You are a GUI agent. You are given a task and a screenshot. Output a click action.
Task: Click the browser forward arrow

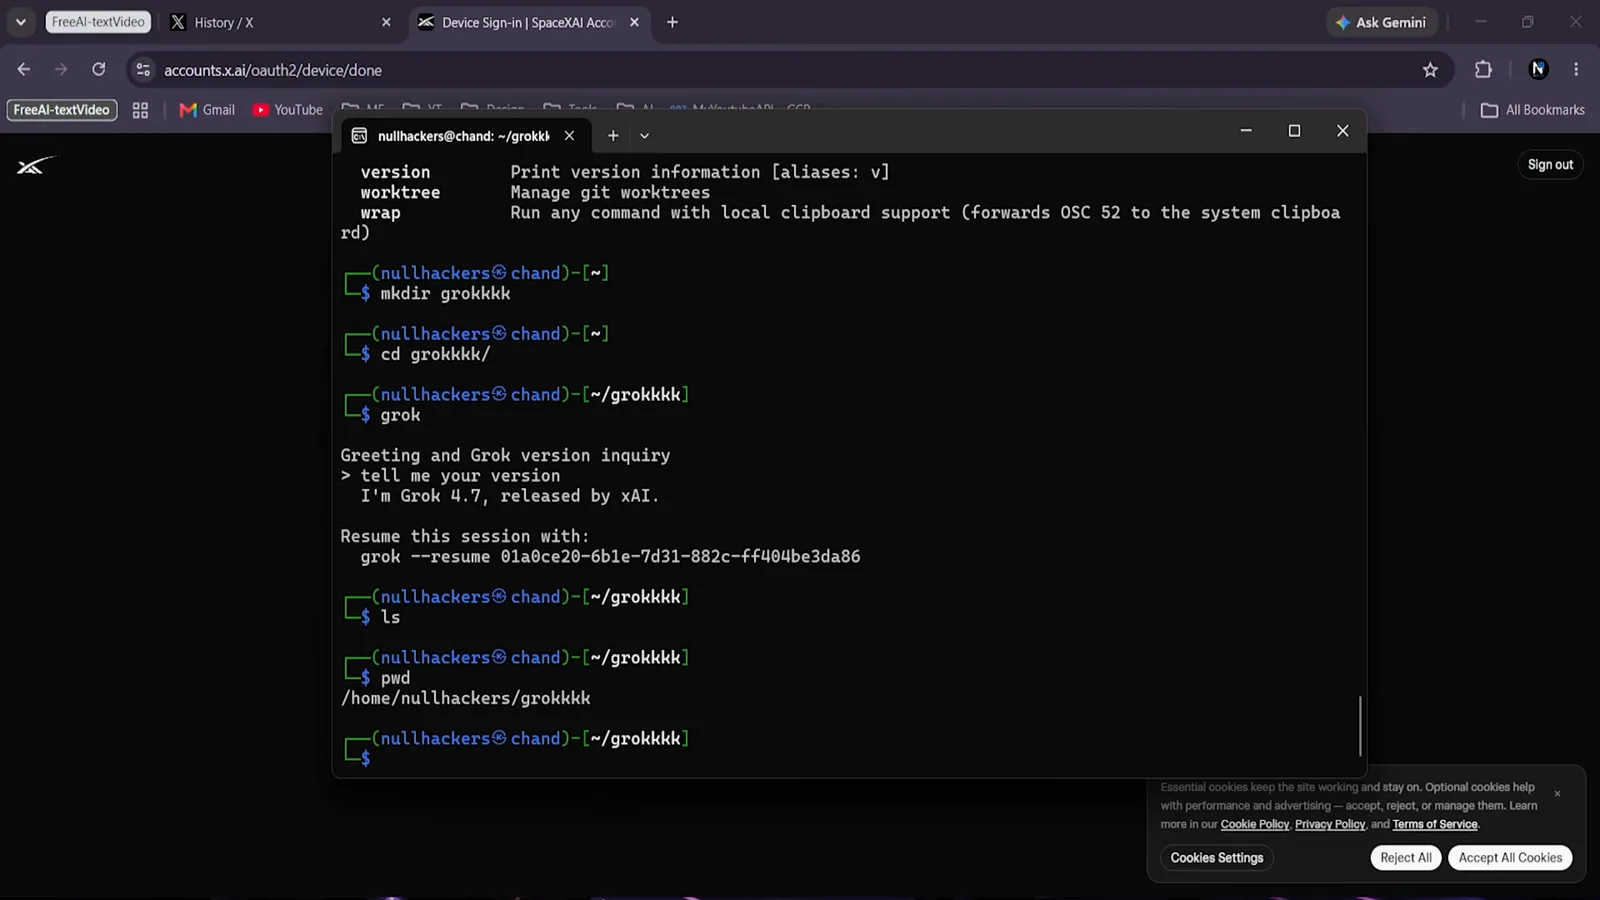pyautogui.click(x=61, y=69)
